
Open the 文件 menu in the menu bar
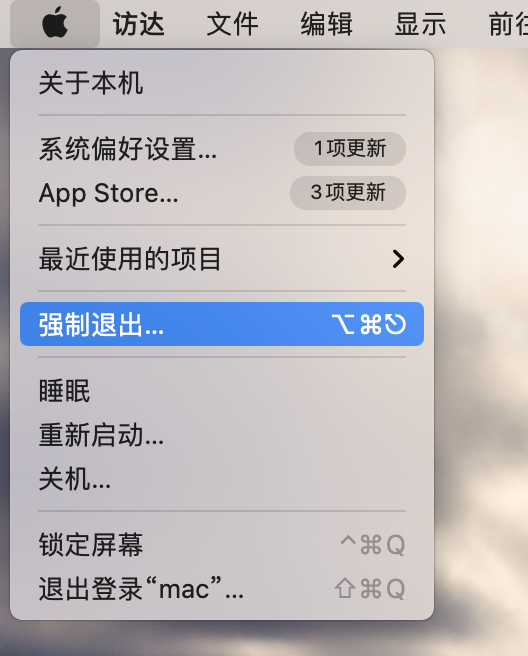(x=232, y=23)
